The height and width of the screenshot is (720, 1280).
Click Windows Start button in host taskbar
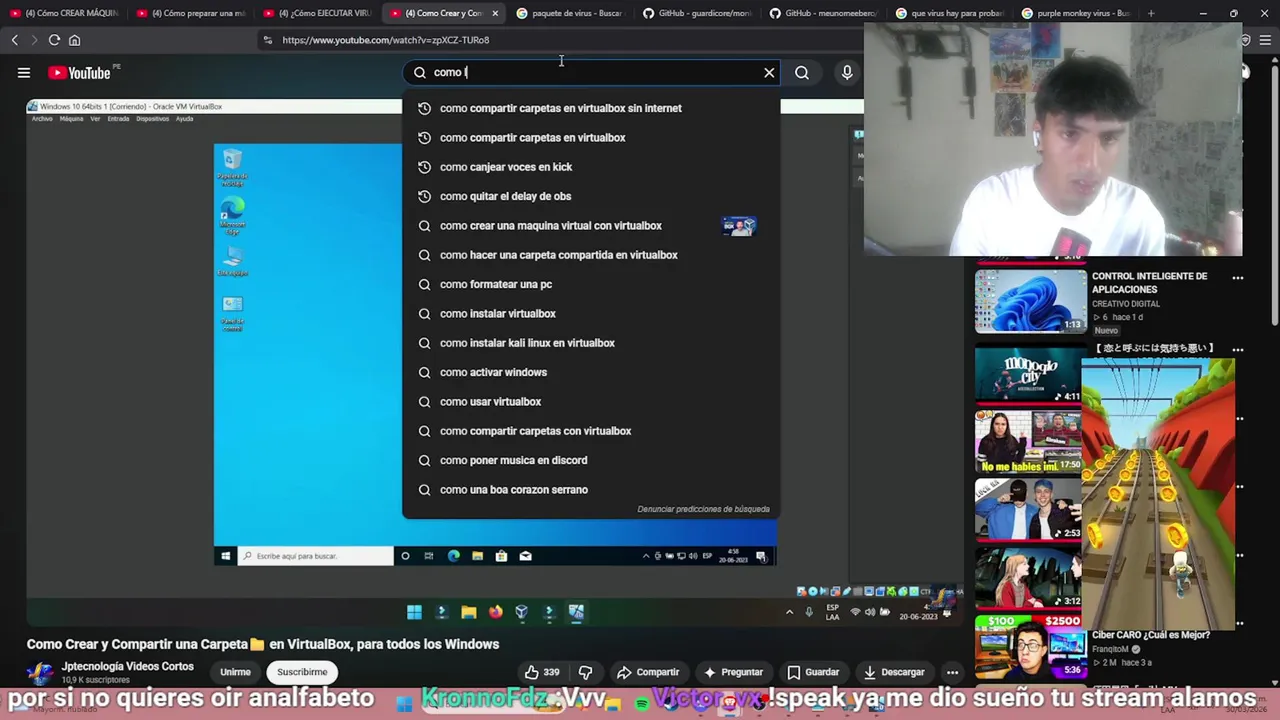(414, 612)
